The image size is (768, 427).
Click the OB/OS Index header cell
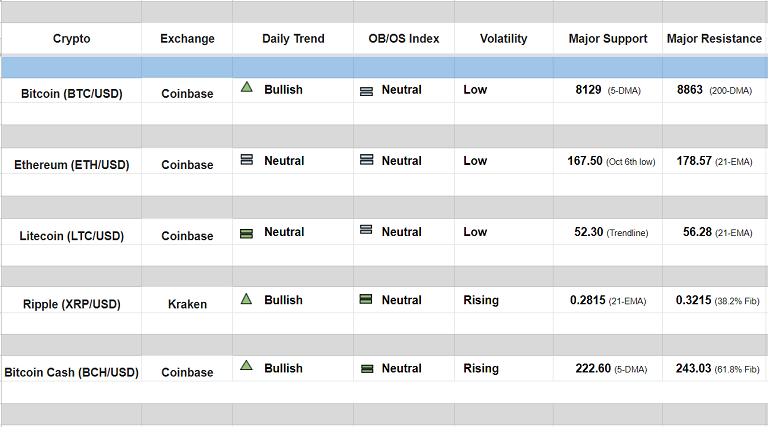403,39
